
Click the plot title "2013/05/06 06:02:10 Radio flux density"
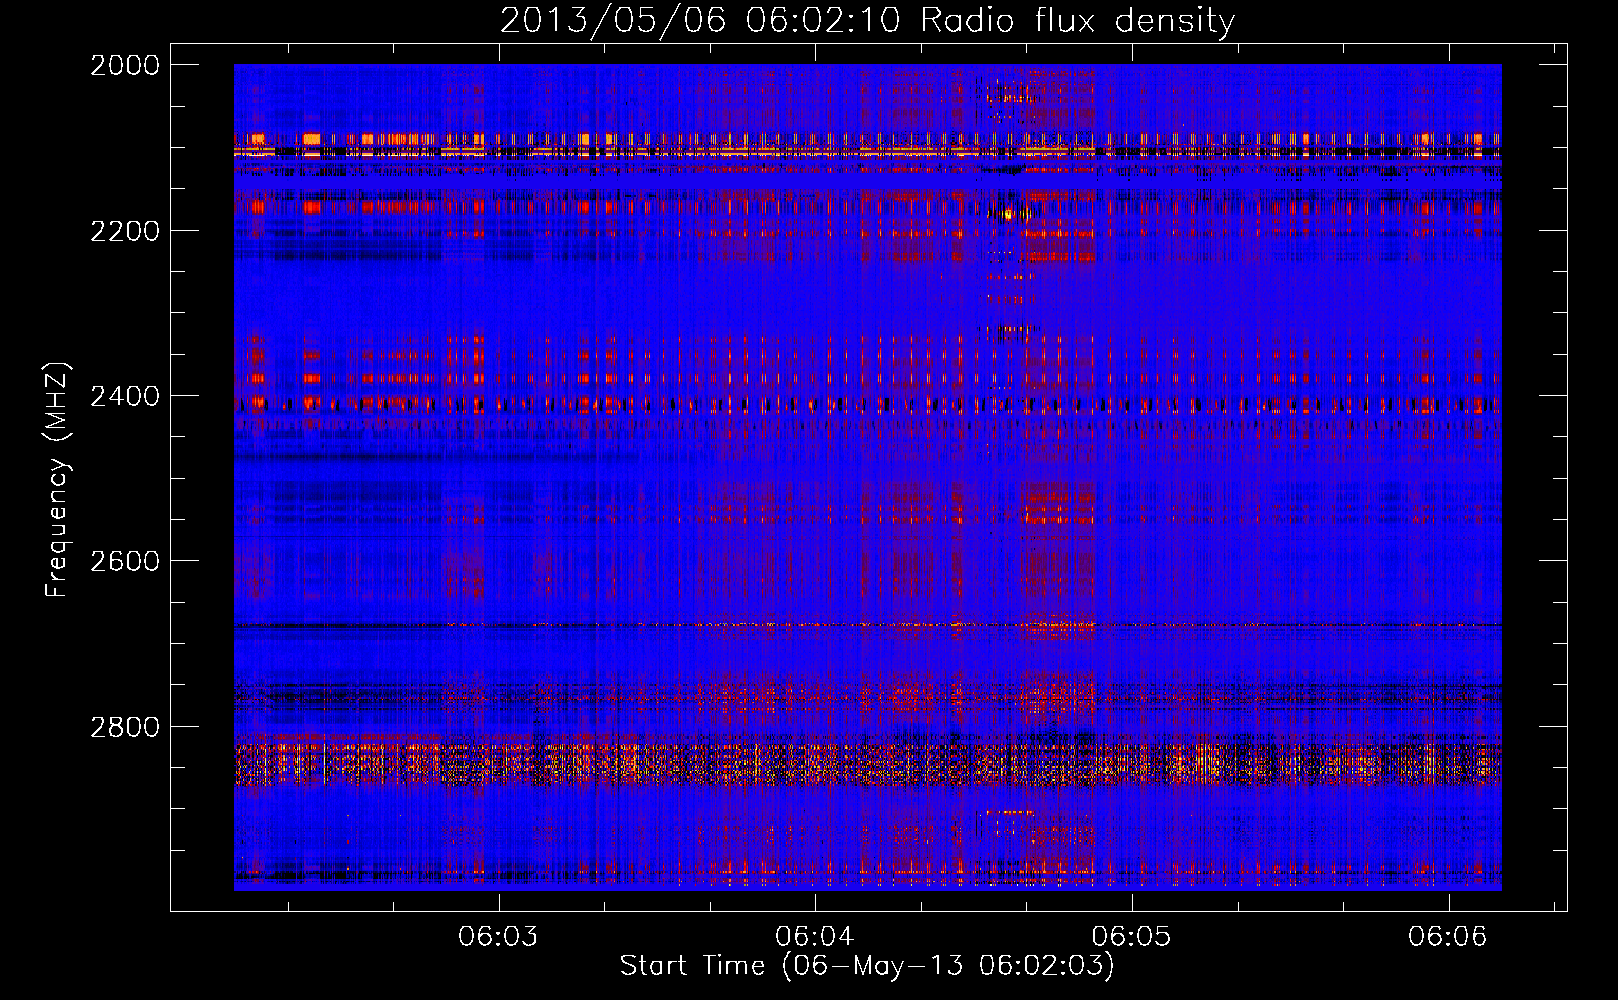point(868,21)
